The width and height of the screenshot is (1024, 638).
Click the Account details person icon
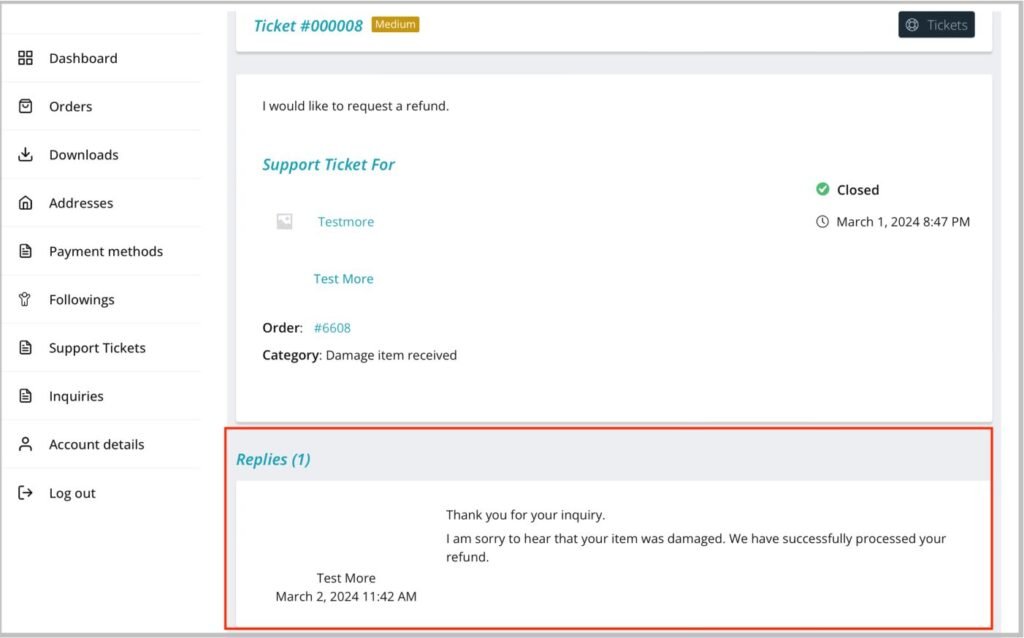[x=26, y=444]
